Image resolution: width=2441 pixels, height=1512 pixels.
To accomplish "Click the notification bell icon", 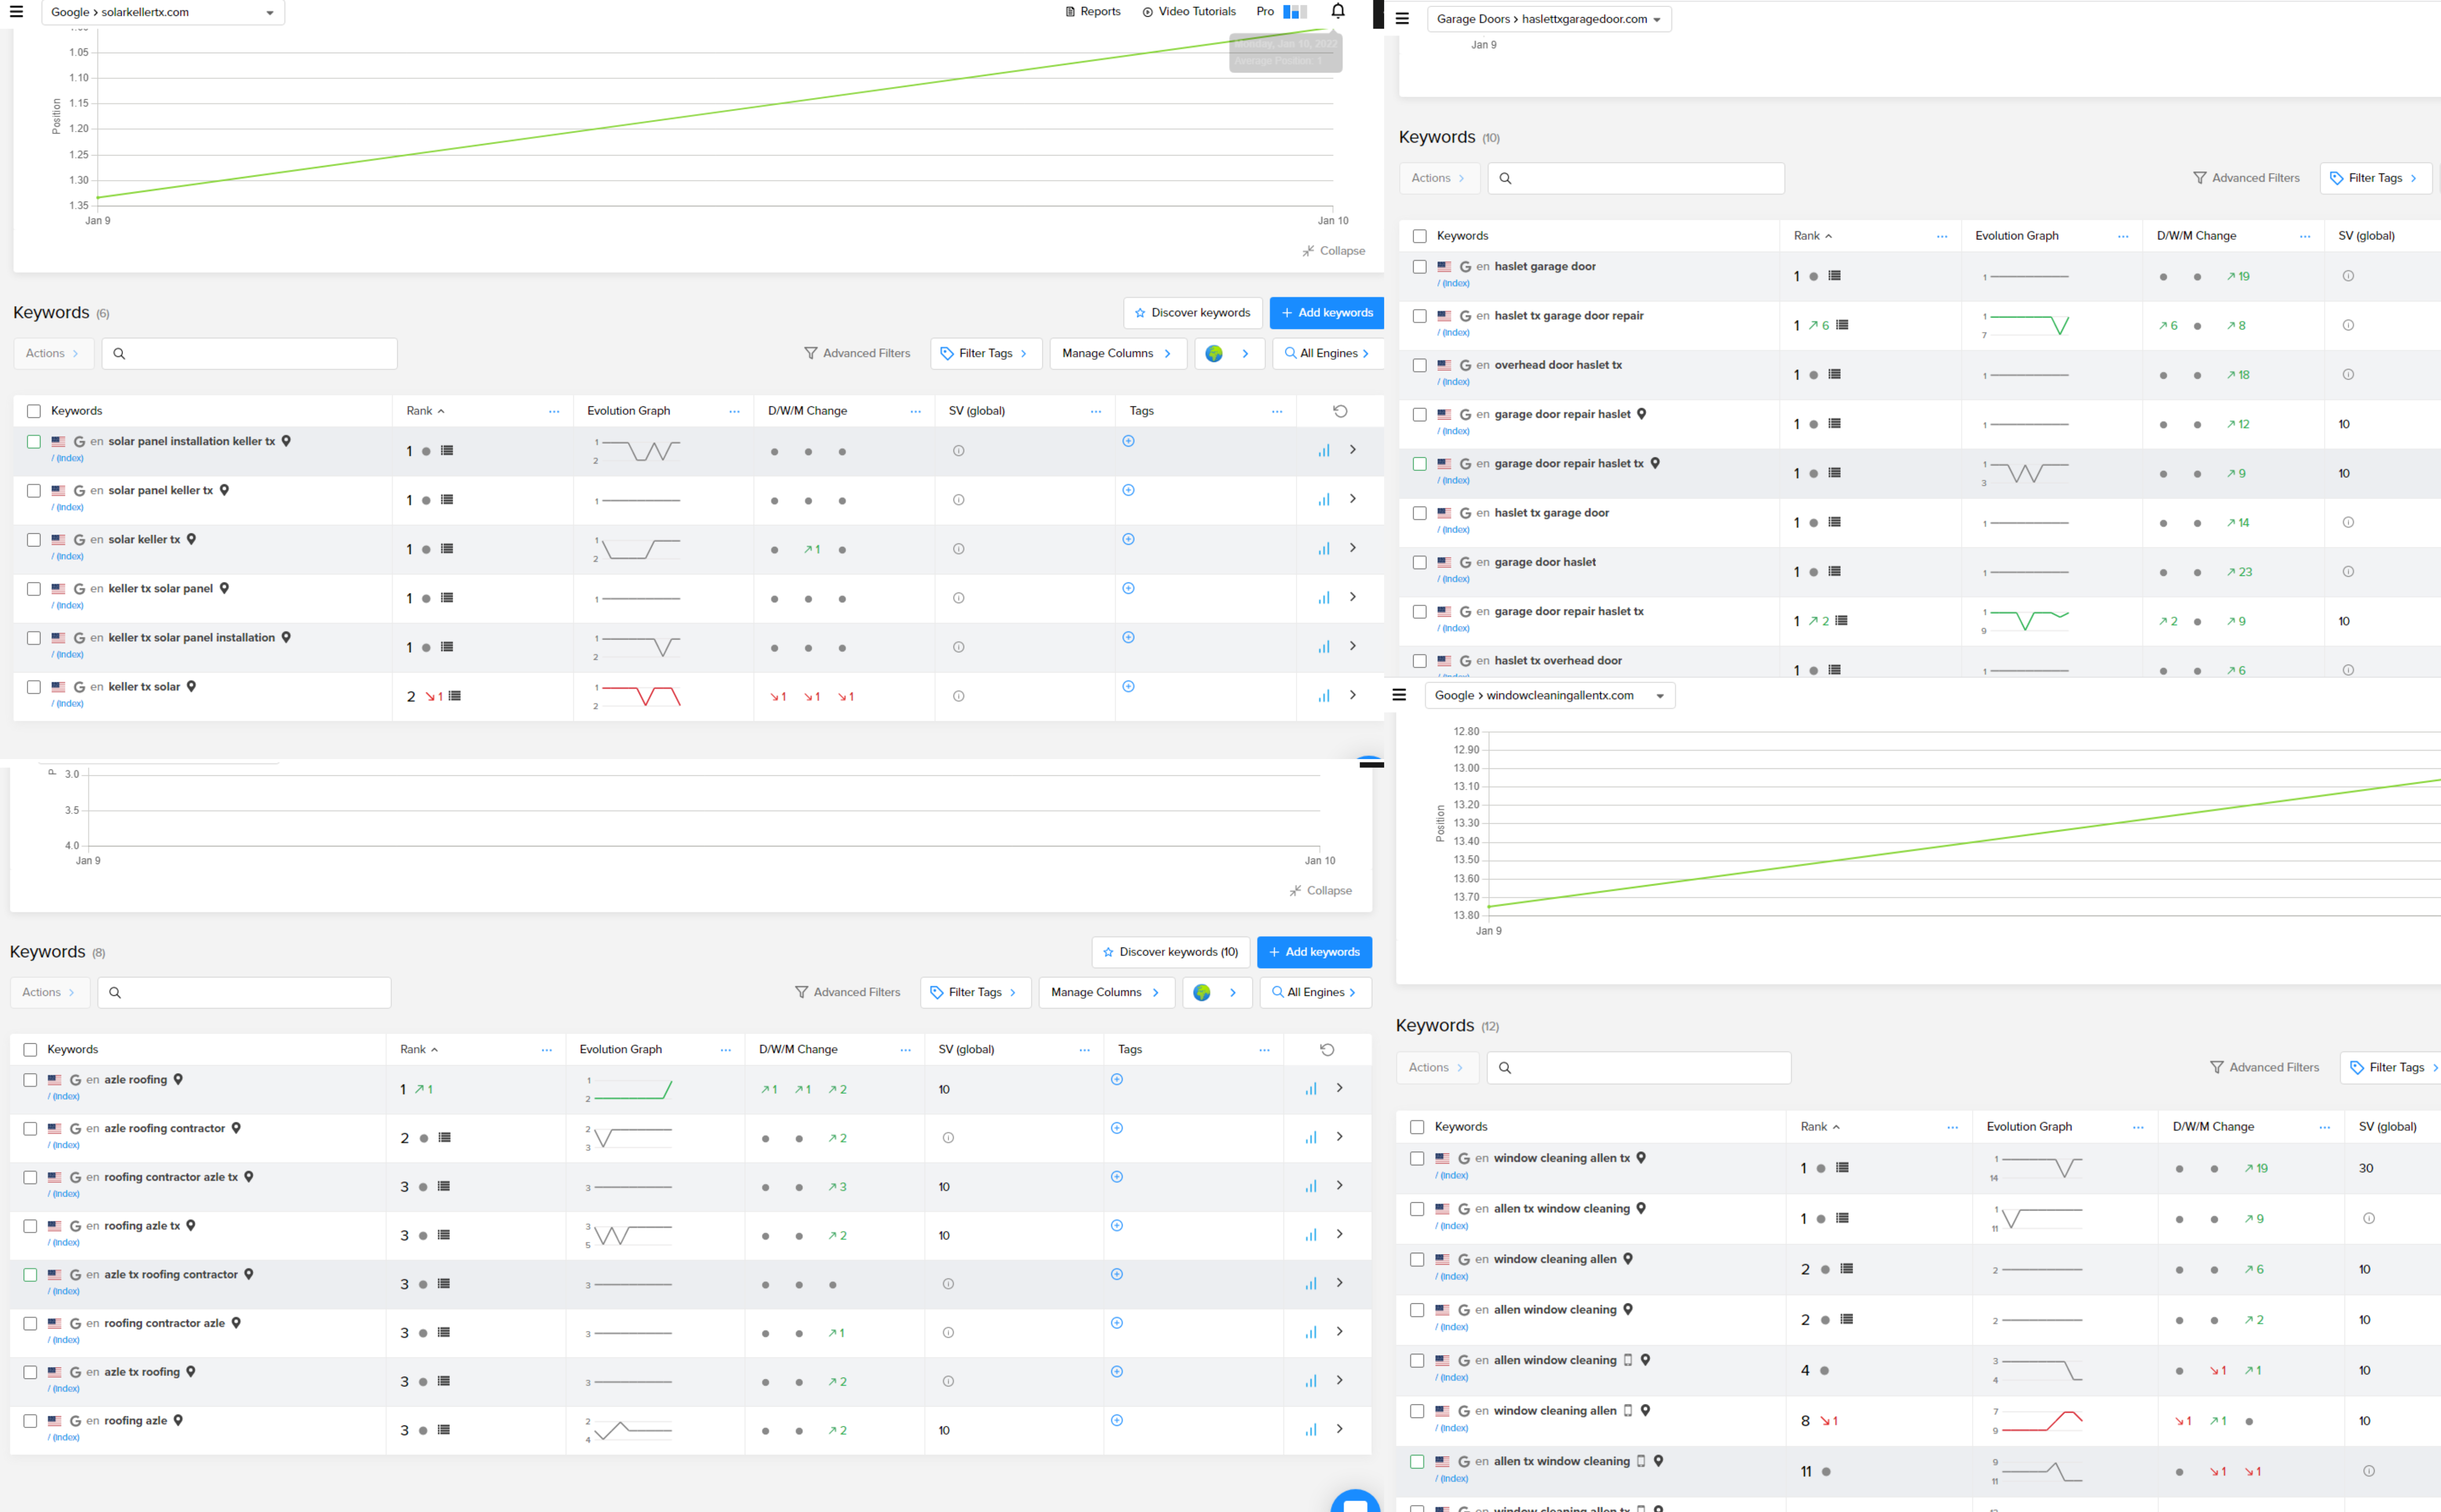I will [x=1338, y=11].
